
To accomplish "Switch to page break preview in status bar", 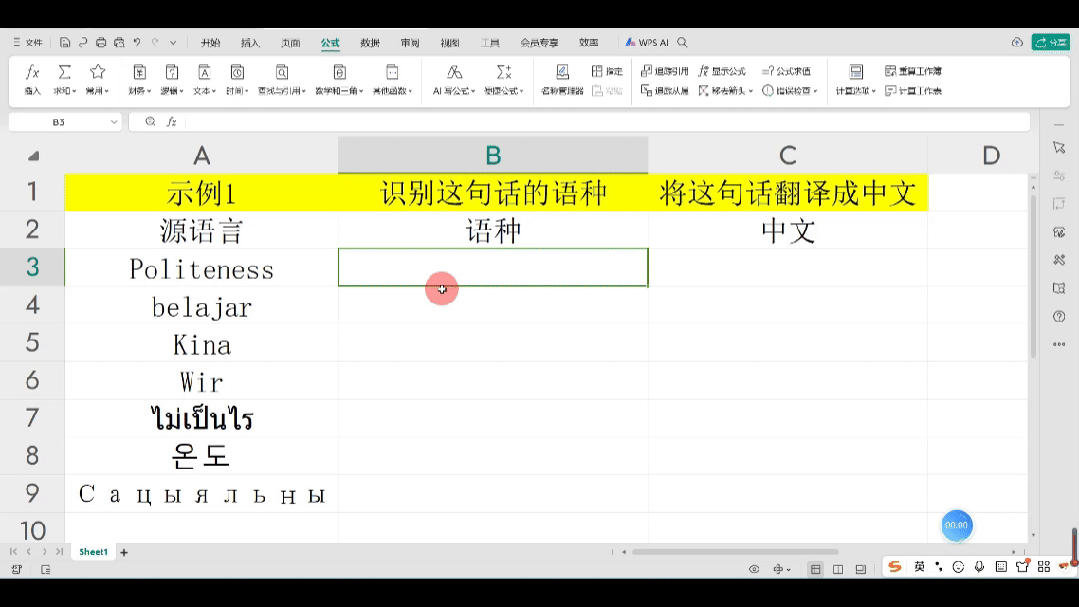I will [861, 569].
